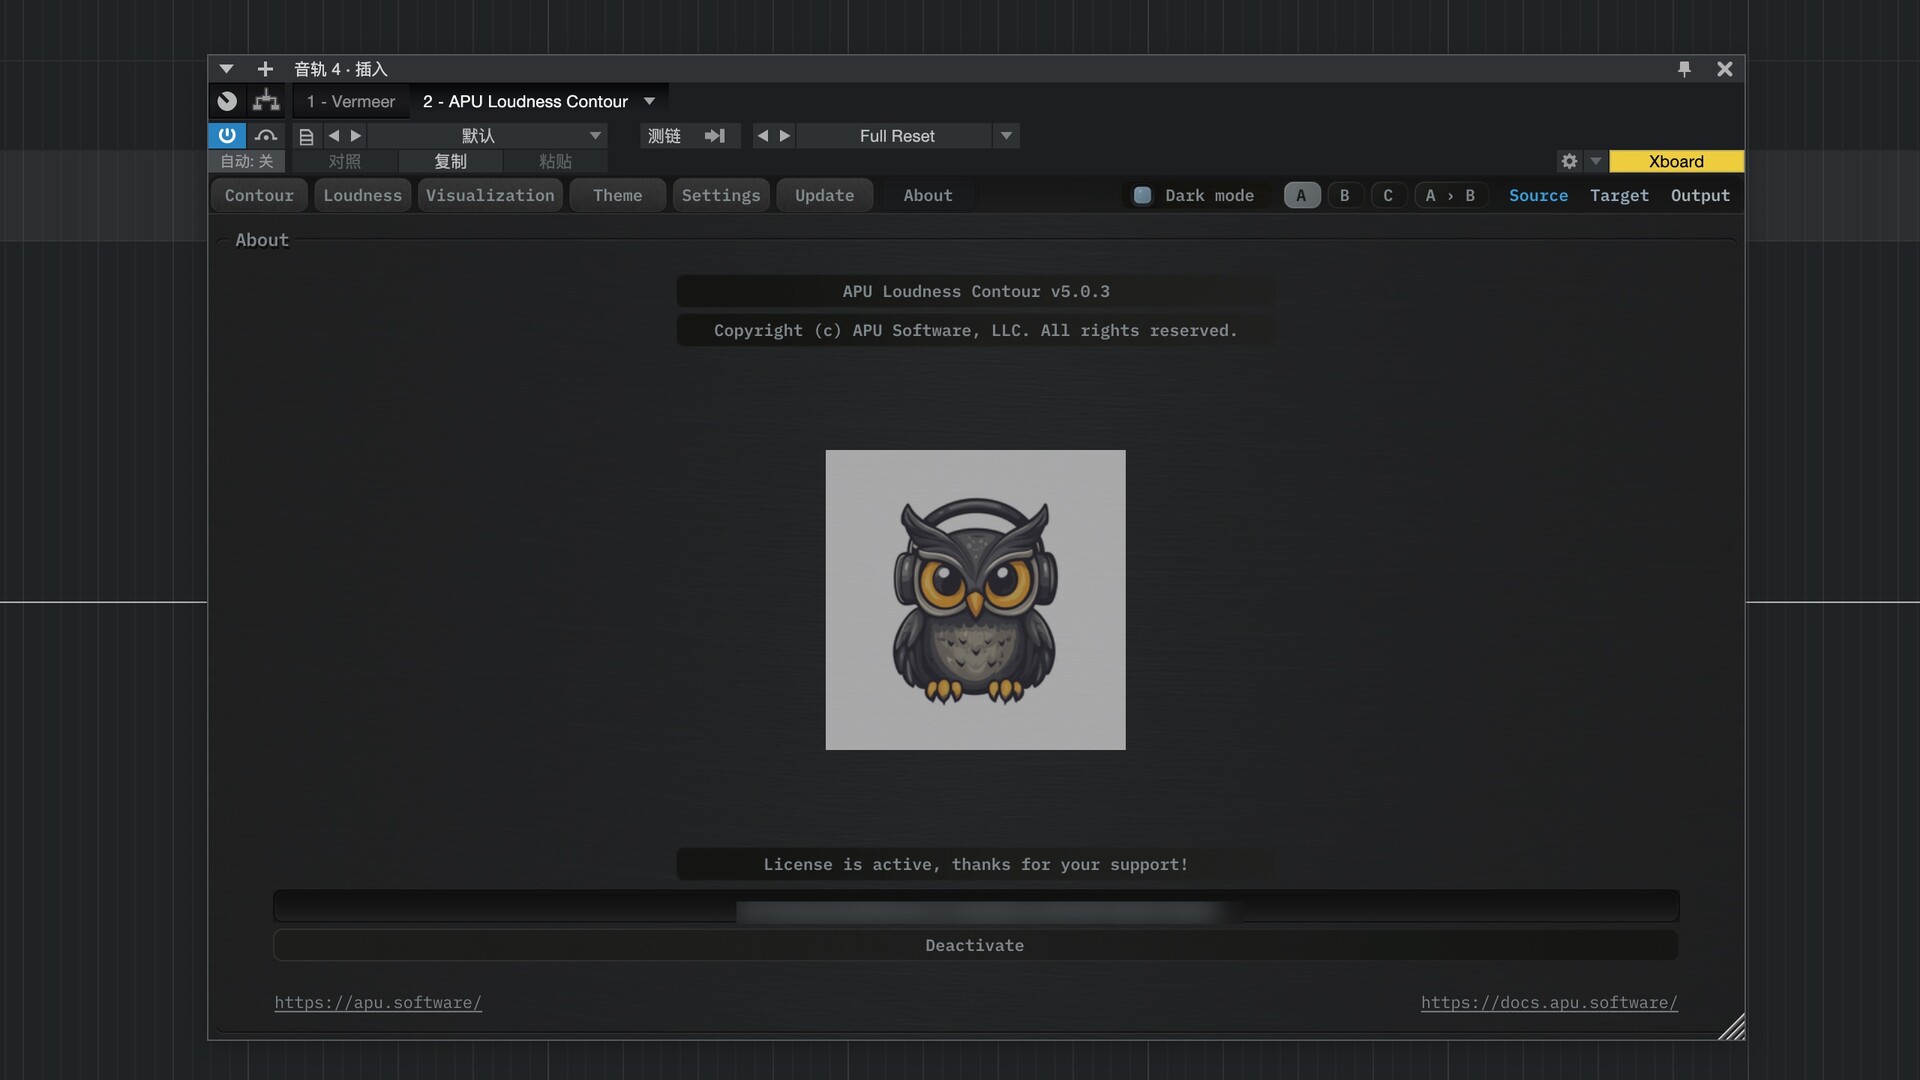The image size is (1920, 1080).
Task: Switch to the Visualization tab
Action: (490, 196)
